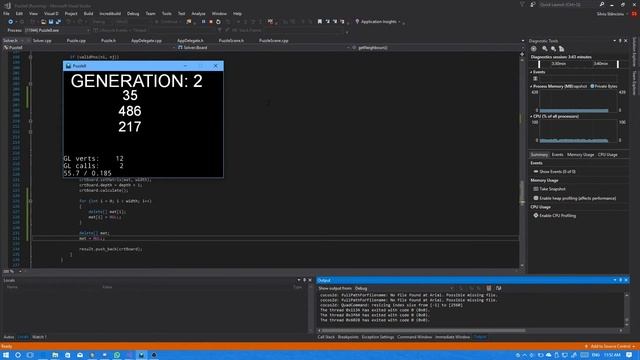This screenshot has height=360, width=640.
Task: Switch to AppDelegate.h editor tab
Action: (x=190, y=41)
